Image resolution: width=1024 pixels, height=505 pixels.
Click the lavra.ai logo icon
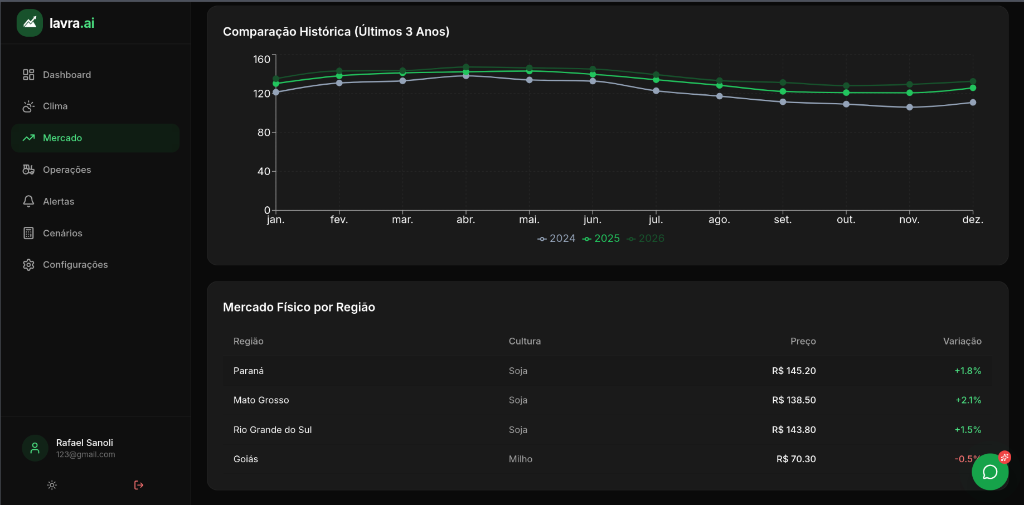30,22
